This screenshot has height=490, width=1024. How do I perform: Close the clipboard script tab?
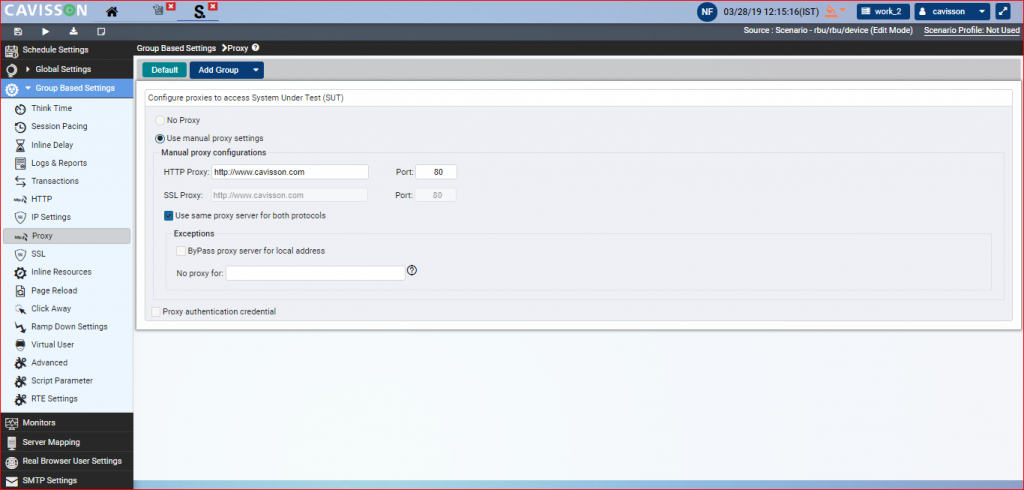click(171, 7)
